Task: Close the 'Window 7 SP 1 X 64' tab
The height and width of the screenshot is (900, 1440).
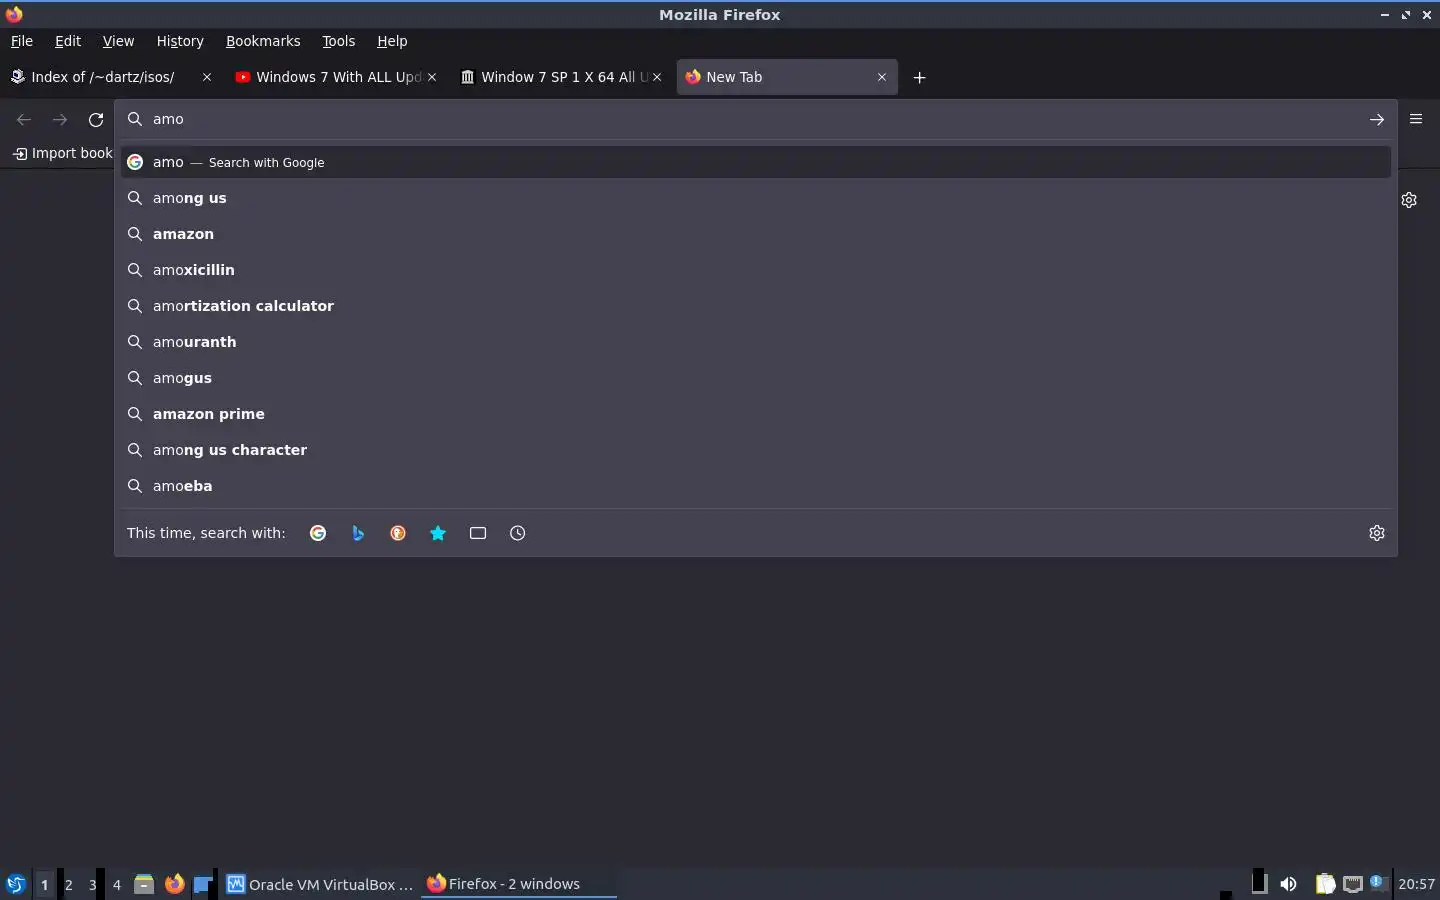Action: 657,77
